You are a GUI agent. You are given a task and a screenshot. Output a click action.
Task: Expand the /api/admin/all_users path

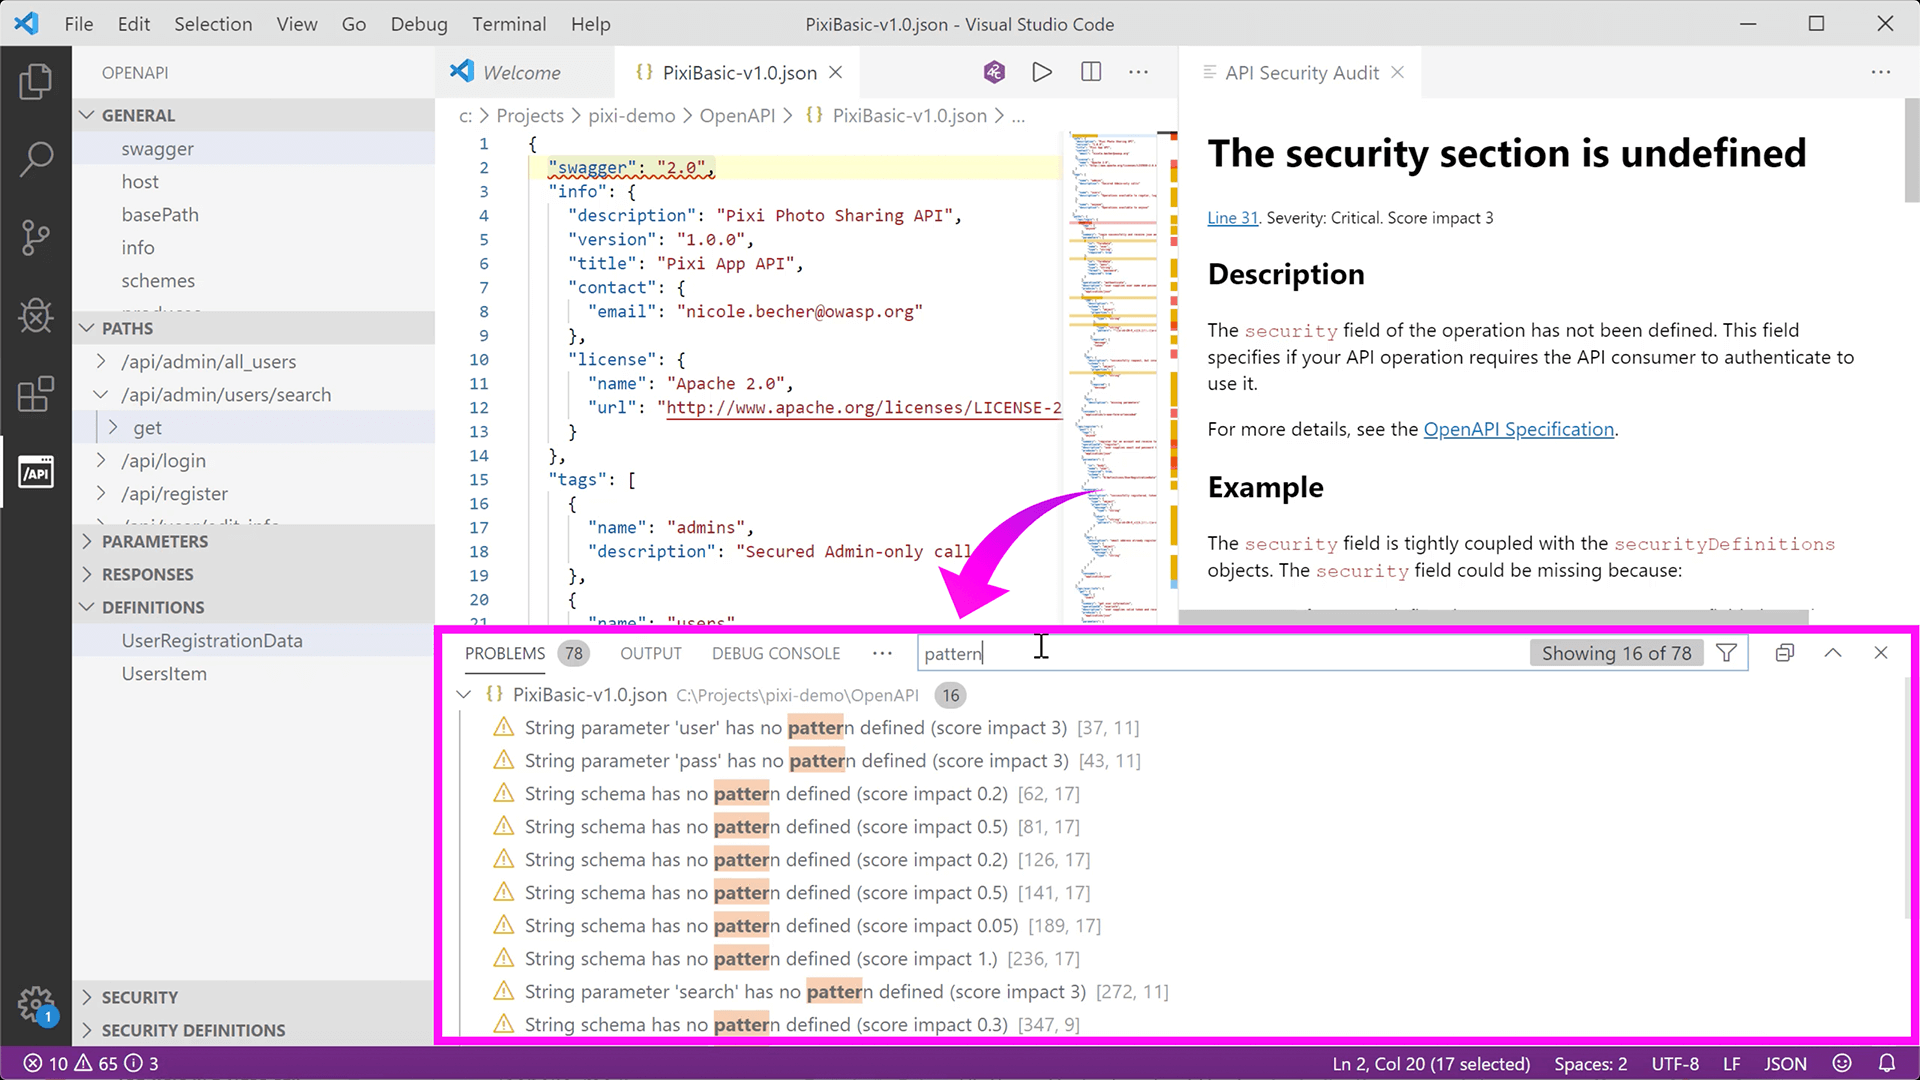click(100, 361)
